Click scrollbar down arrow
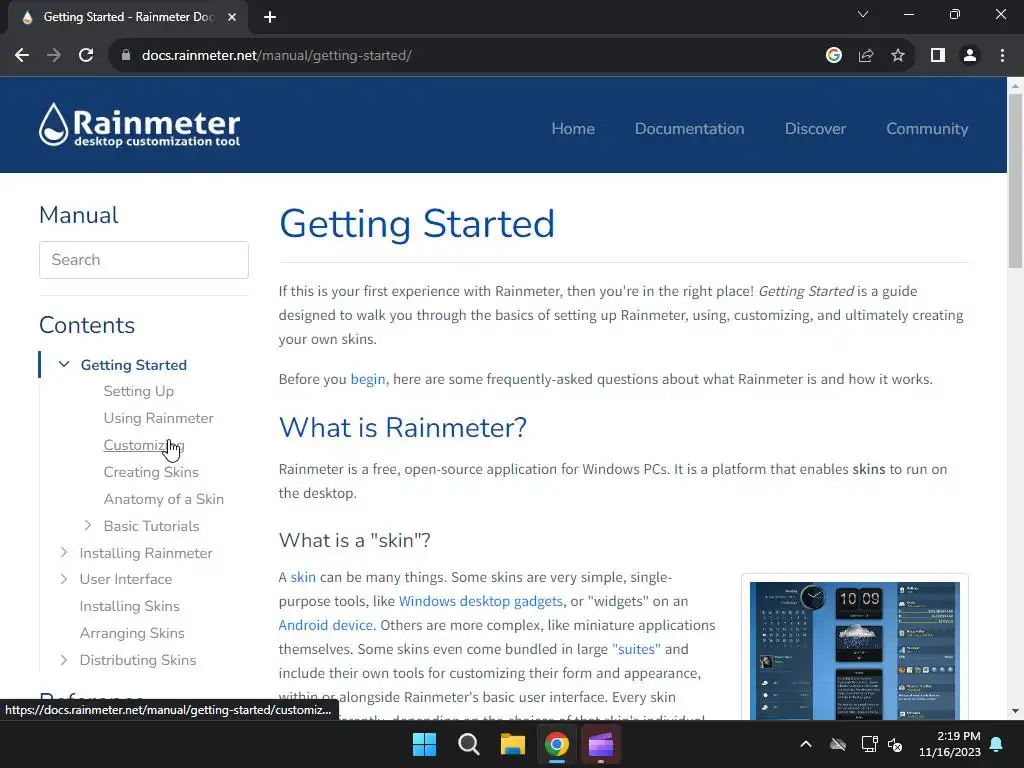The width and height of the screenshot is (1024, 768). coord(1015,711)
